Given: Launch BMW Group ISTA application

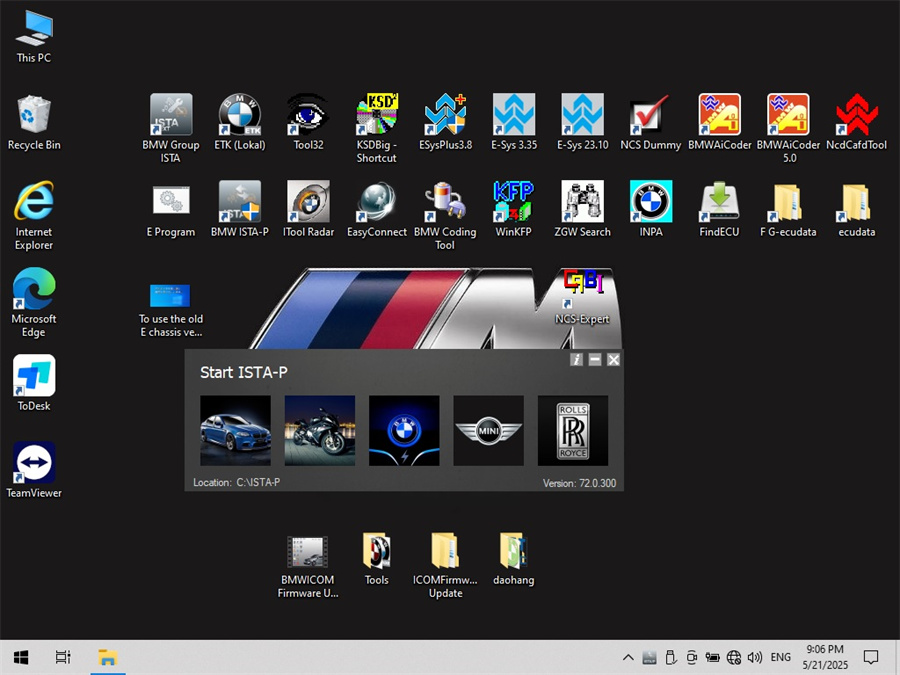Looking at the screenshot, I should [170, 114].
